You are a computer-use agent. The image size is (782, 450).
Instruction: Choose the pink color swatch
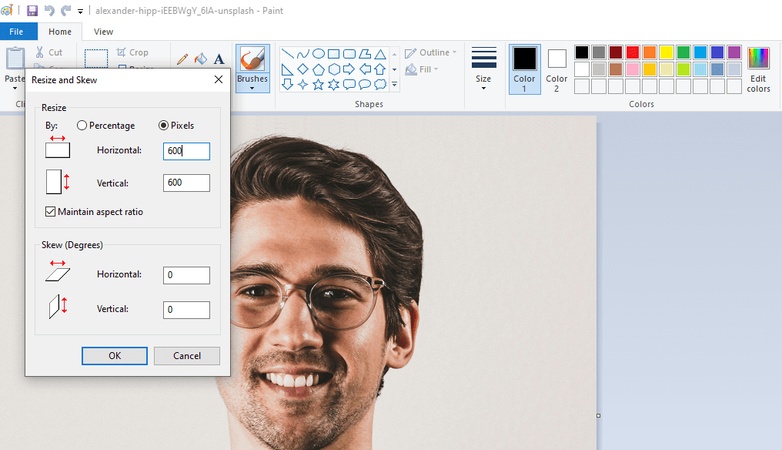click(x=632, y=69)
